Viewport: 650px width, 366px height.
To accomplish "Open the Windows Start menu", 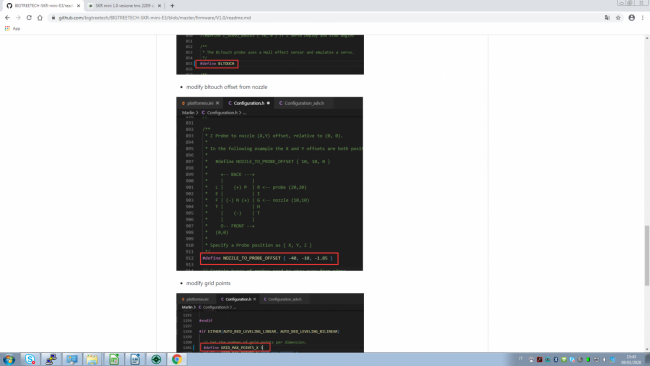I will coord(9,359).
